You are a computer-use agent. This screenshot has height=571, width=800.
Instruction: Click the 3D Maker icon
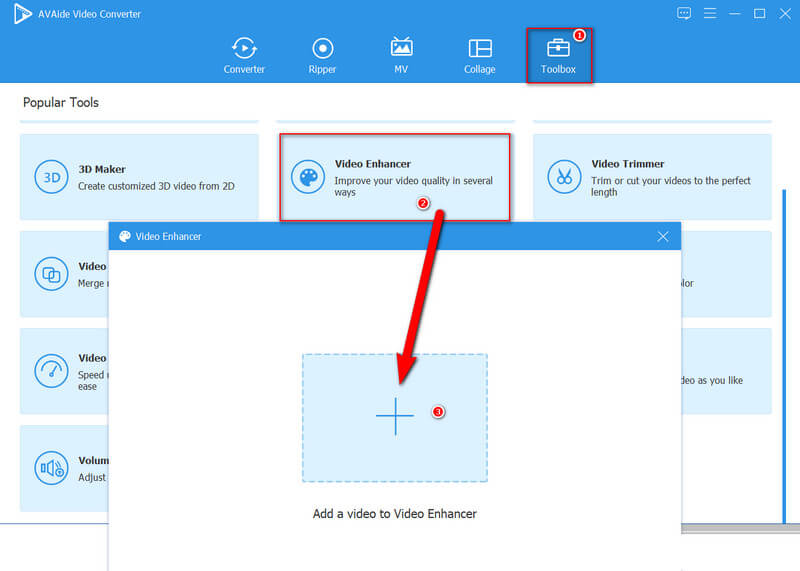(x=51, y=177)
